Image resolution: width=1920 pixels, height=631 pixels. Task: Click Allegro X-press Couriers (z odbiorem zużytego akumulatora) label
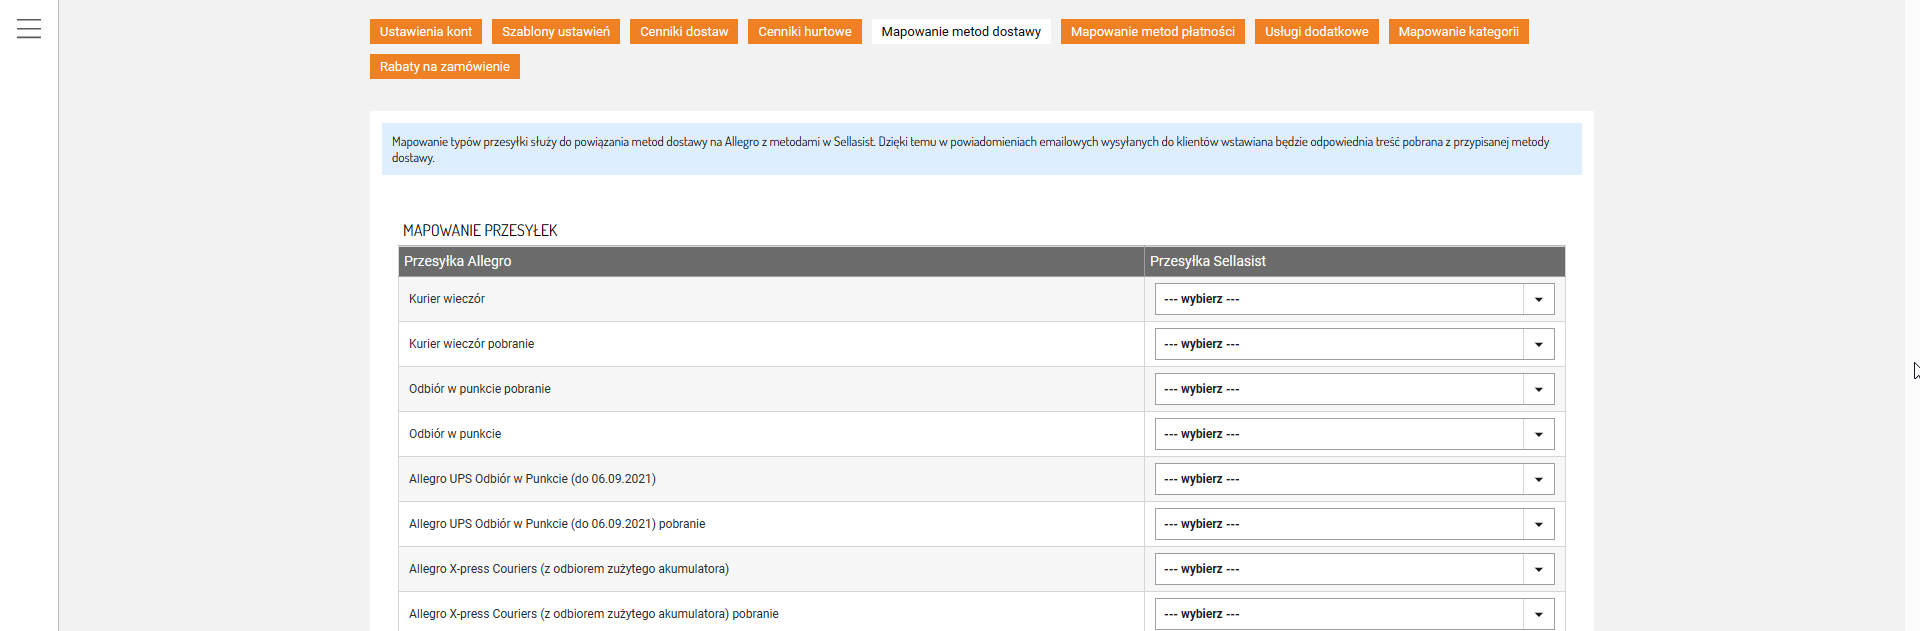tap(569, 569)
